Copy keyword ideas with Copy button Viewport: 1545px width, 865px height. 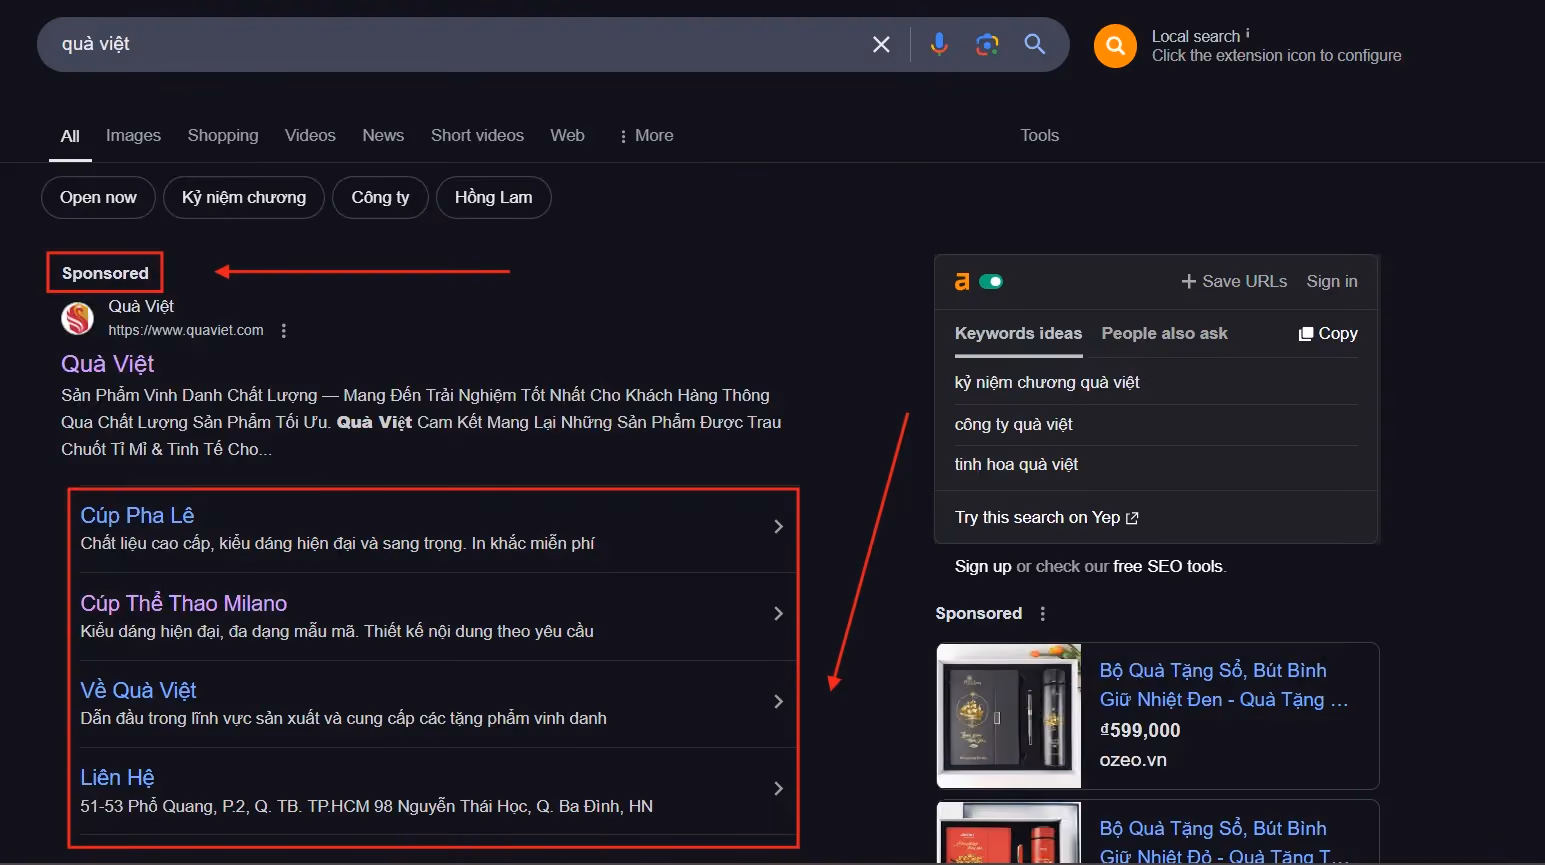point(1328,334)
